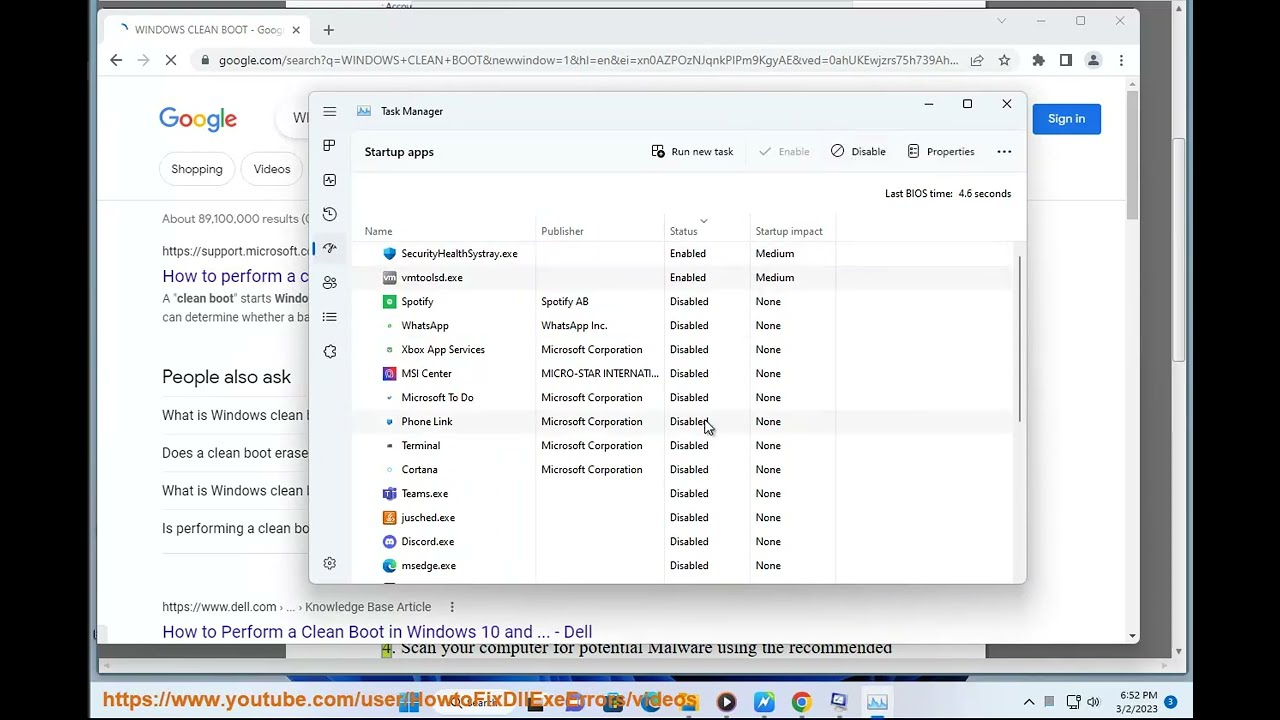
Task: Open Dell clean boot search result
Action: coord(377,632)
